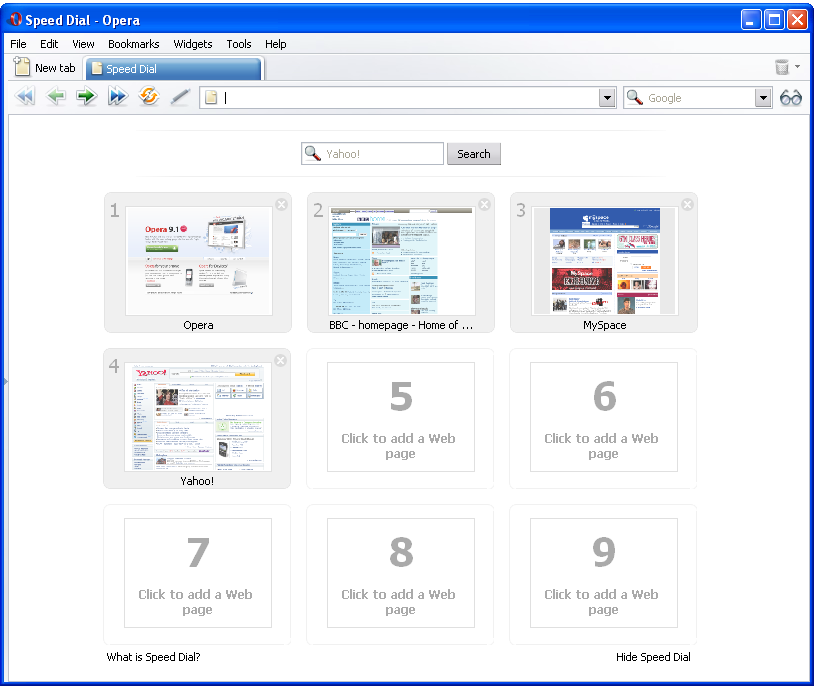Open the Widgets menu
The width and height of the screenshot is (815, 689).
pos(192,44)
